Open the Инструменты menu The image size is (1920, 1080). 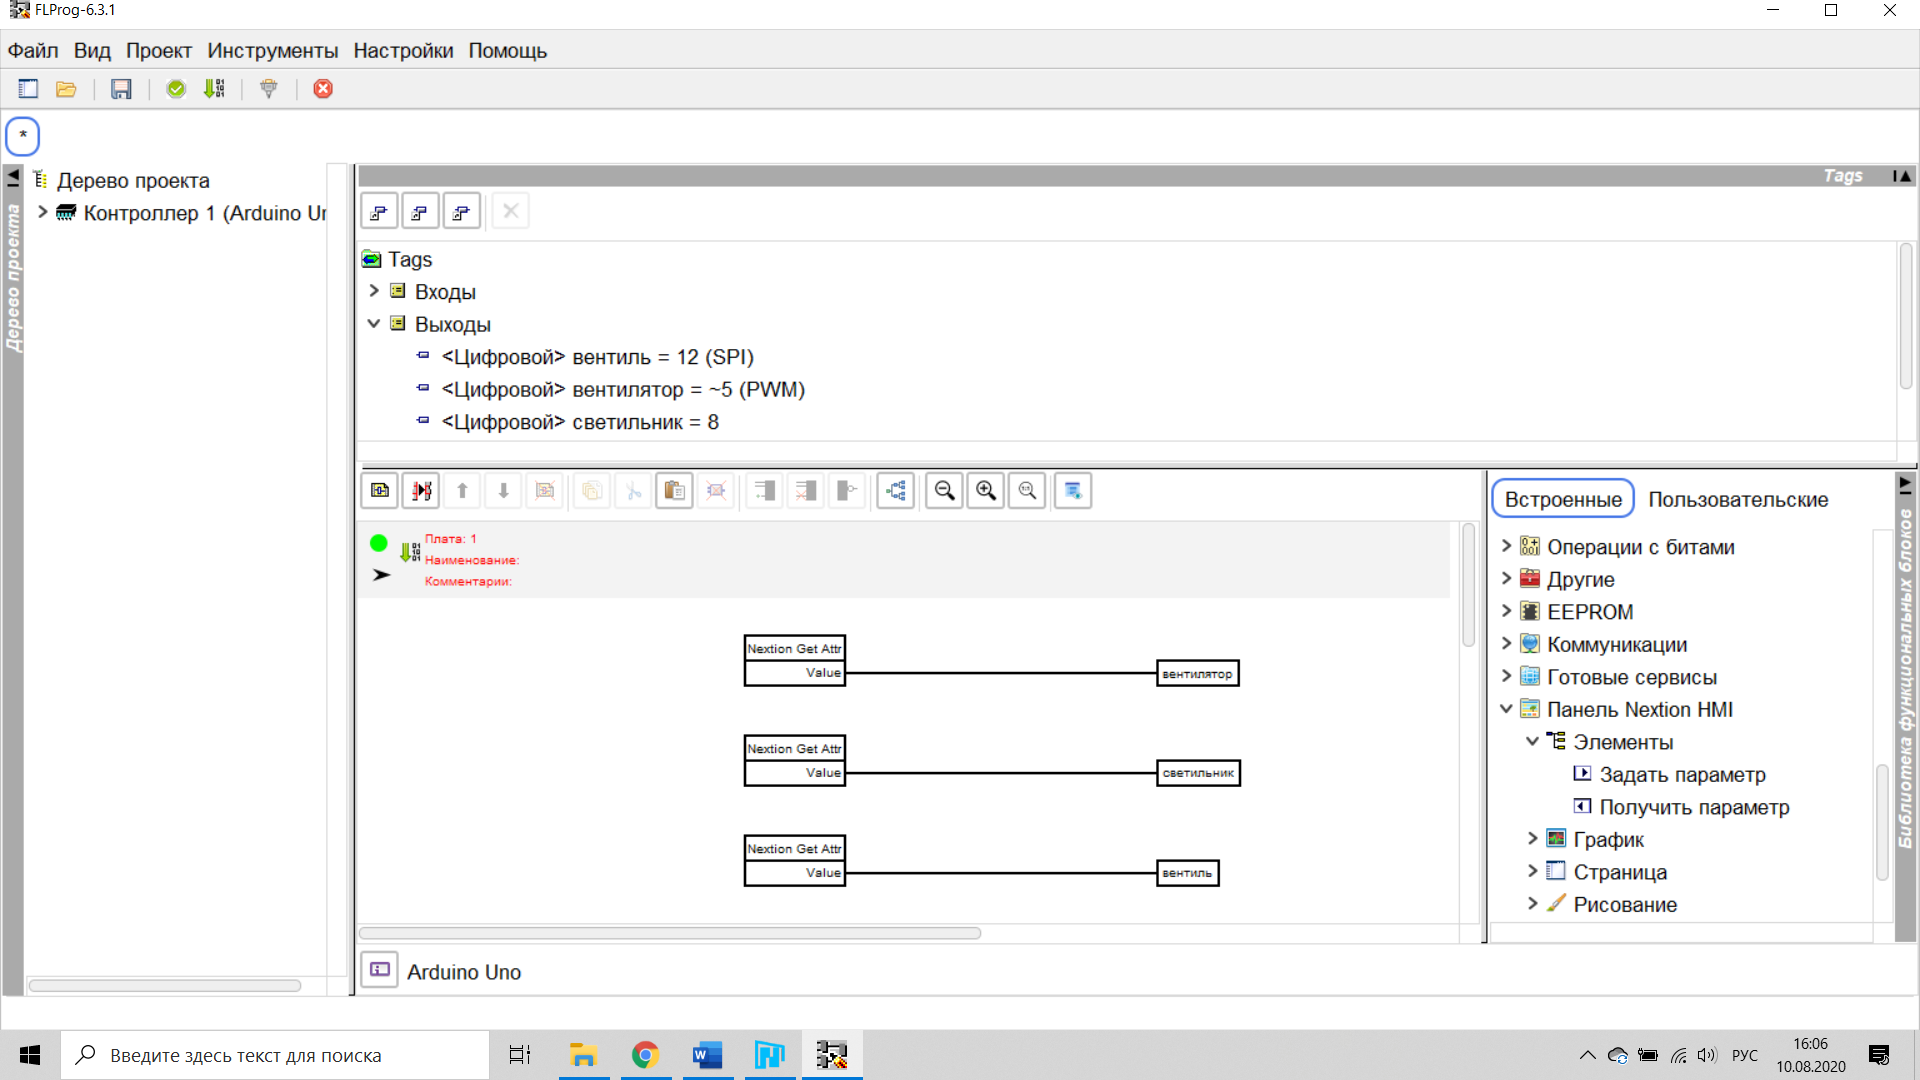[272, 51]
